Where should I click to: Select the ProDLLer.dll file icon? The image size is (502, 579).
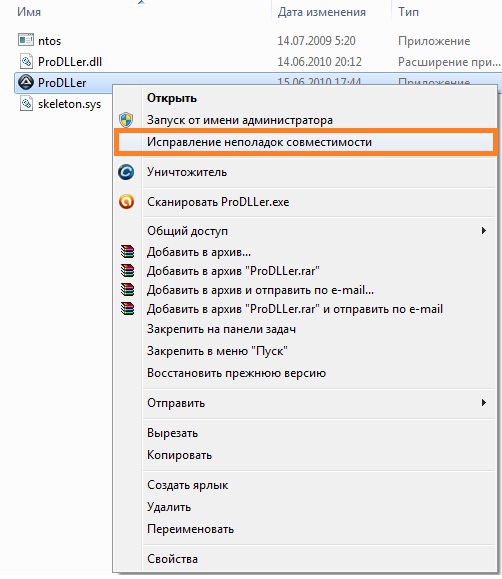26,61
